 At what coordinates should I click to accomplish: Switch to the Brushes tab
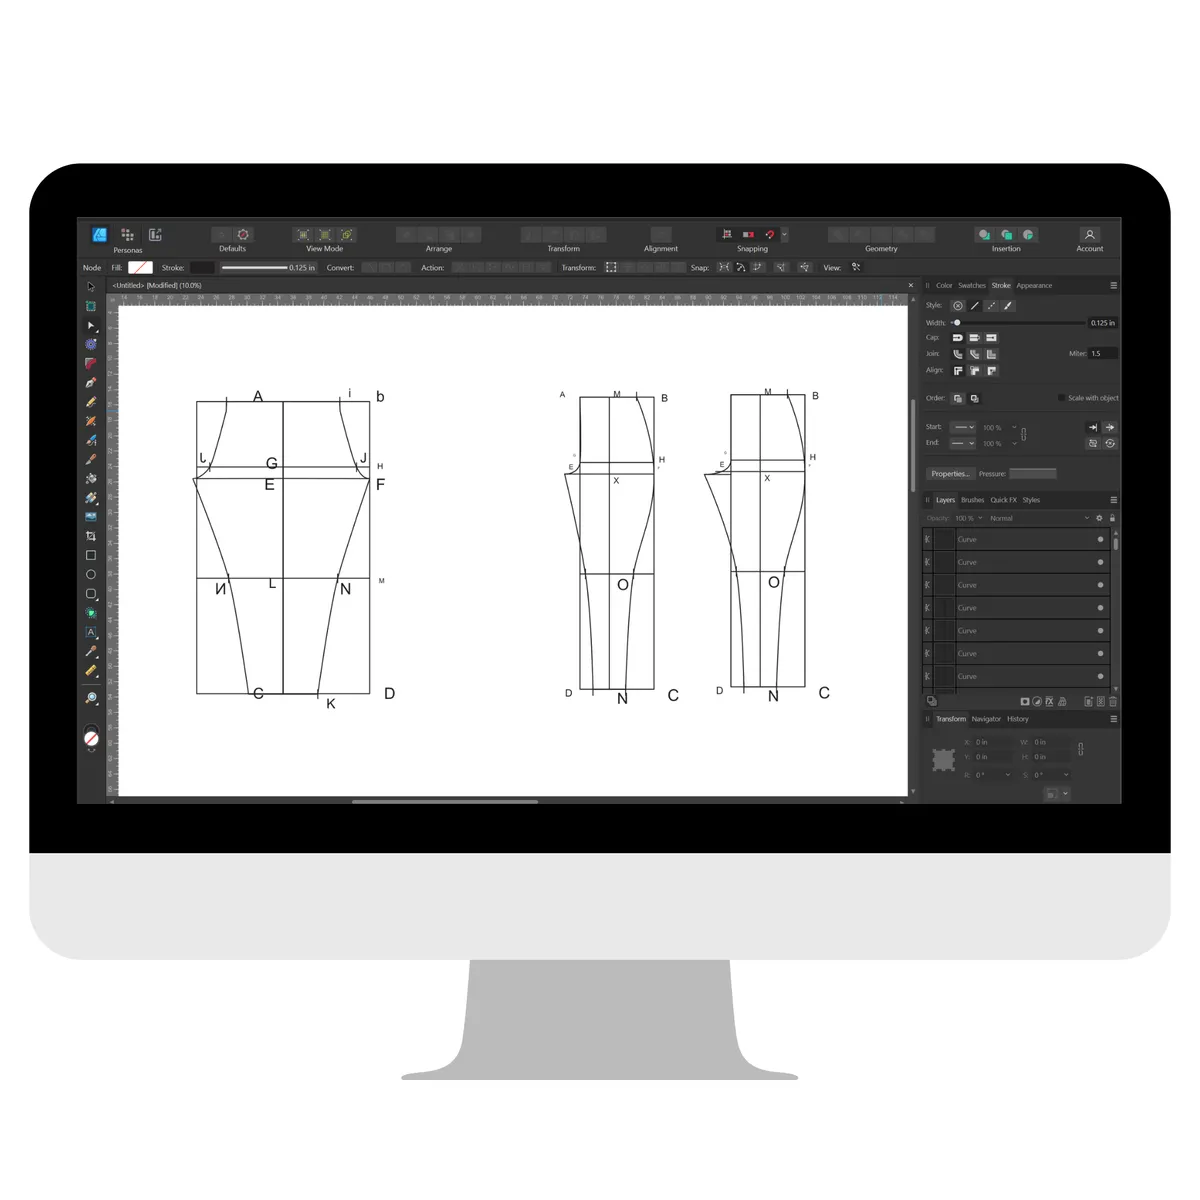point(973,500)
